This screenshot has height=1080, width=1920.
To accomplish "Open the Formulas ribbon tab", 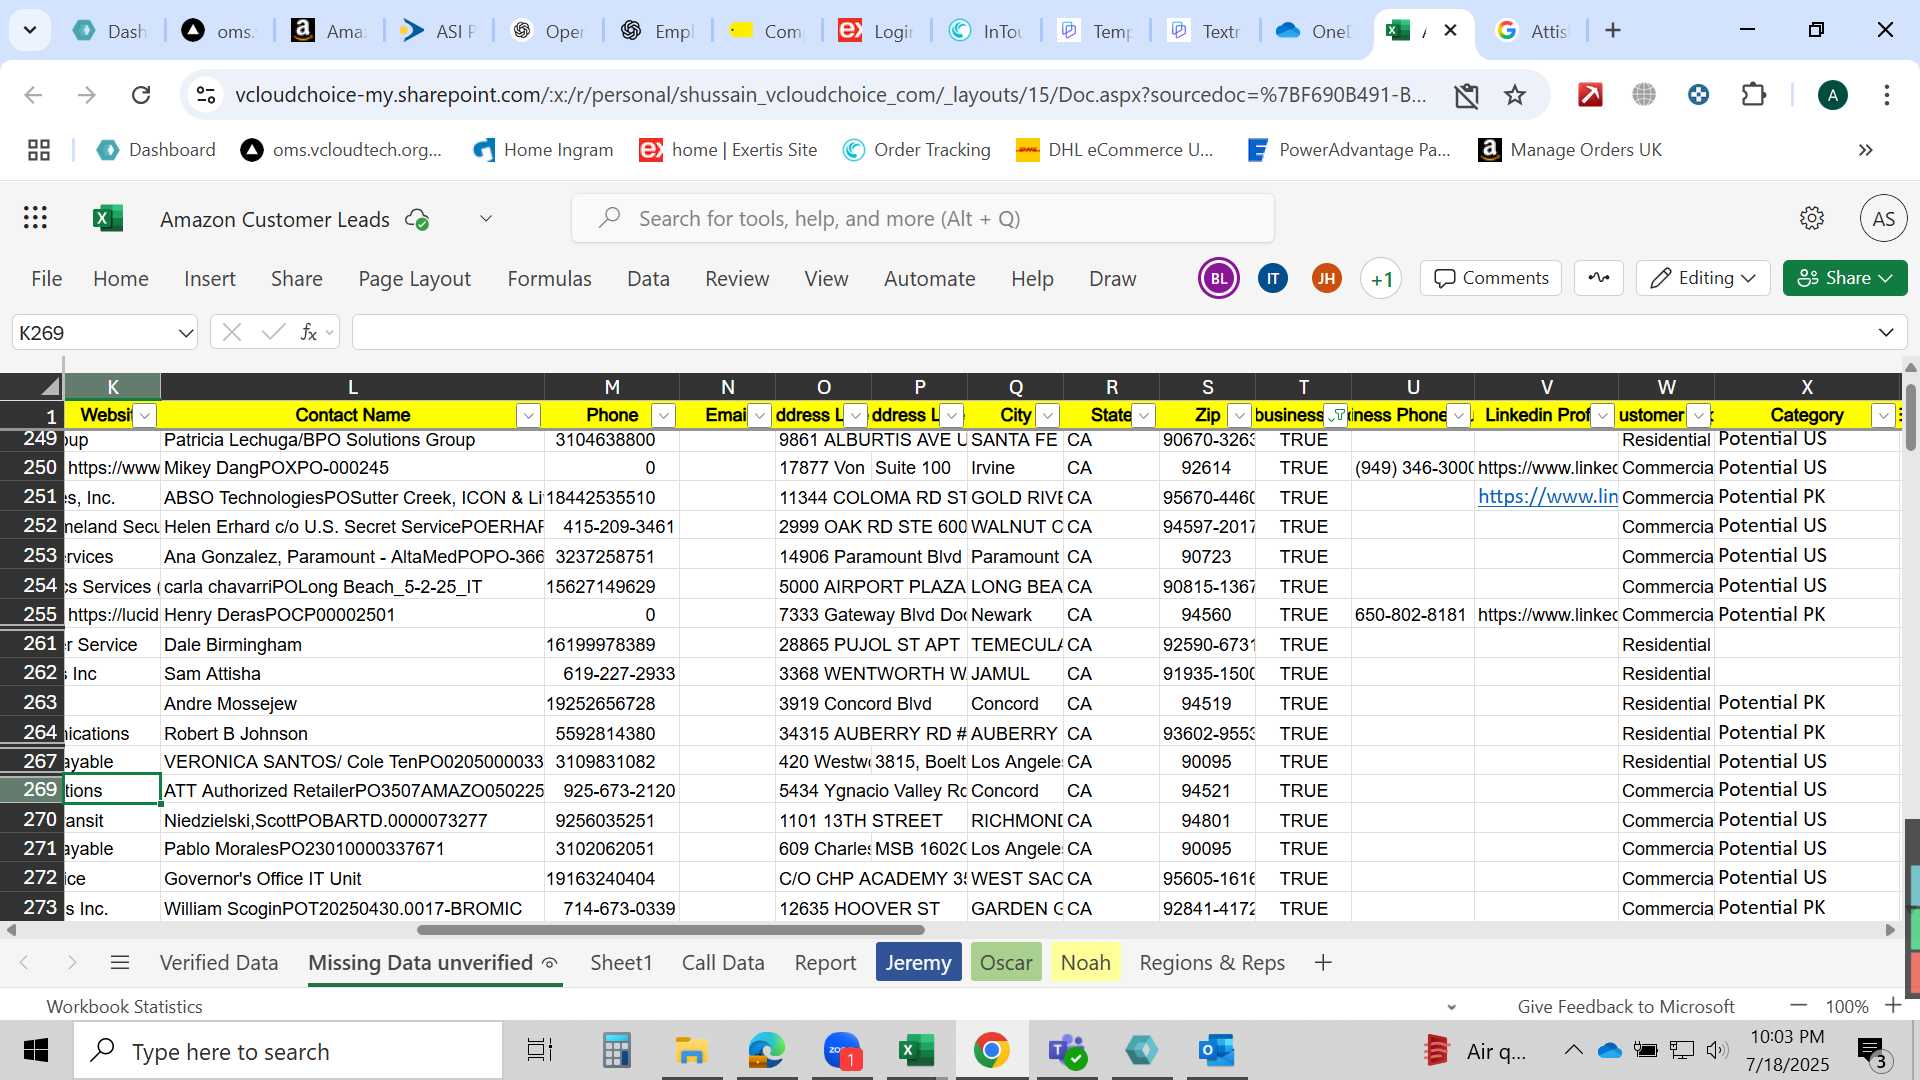I will tap(549, 279).
